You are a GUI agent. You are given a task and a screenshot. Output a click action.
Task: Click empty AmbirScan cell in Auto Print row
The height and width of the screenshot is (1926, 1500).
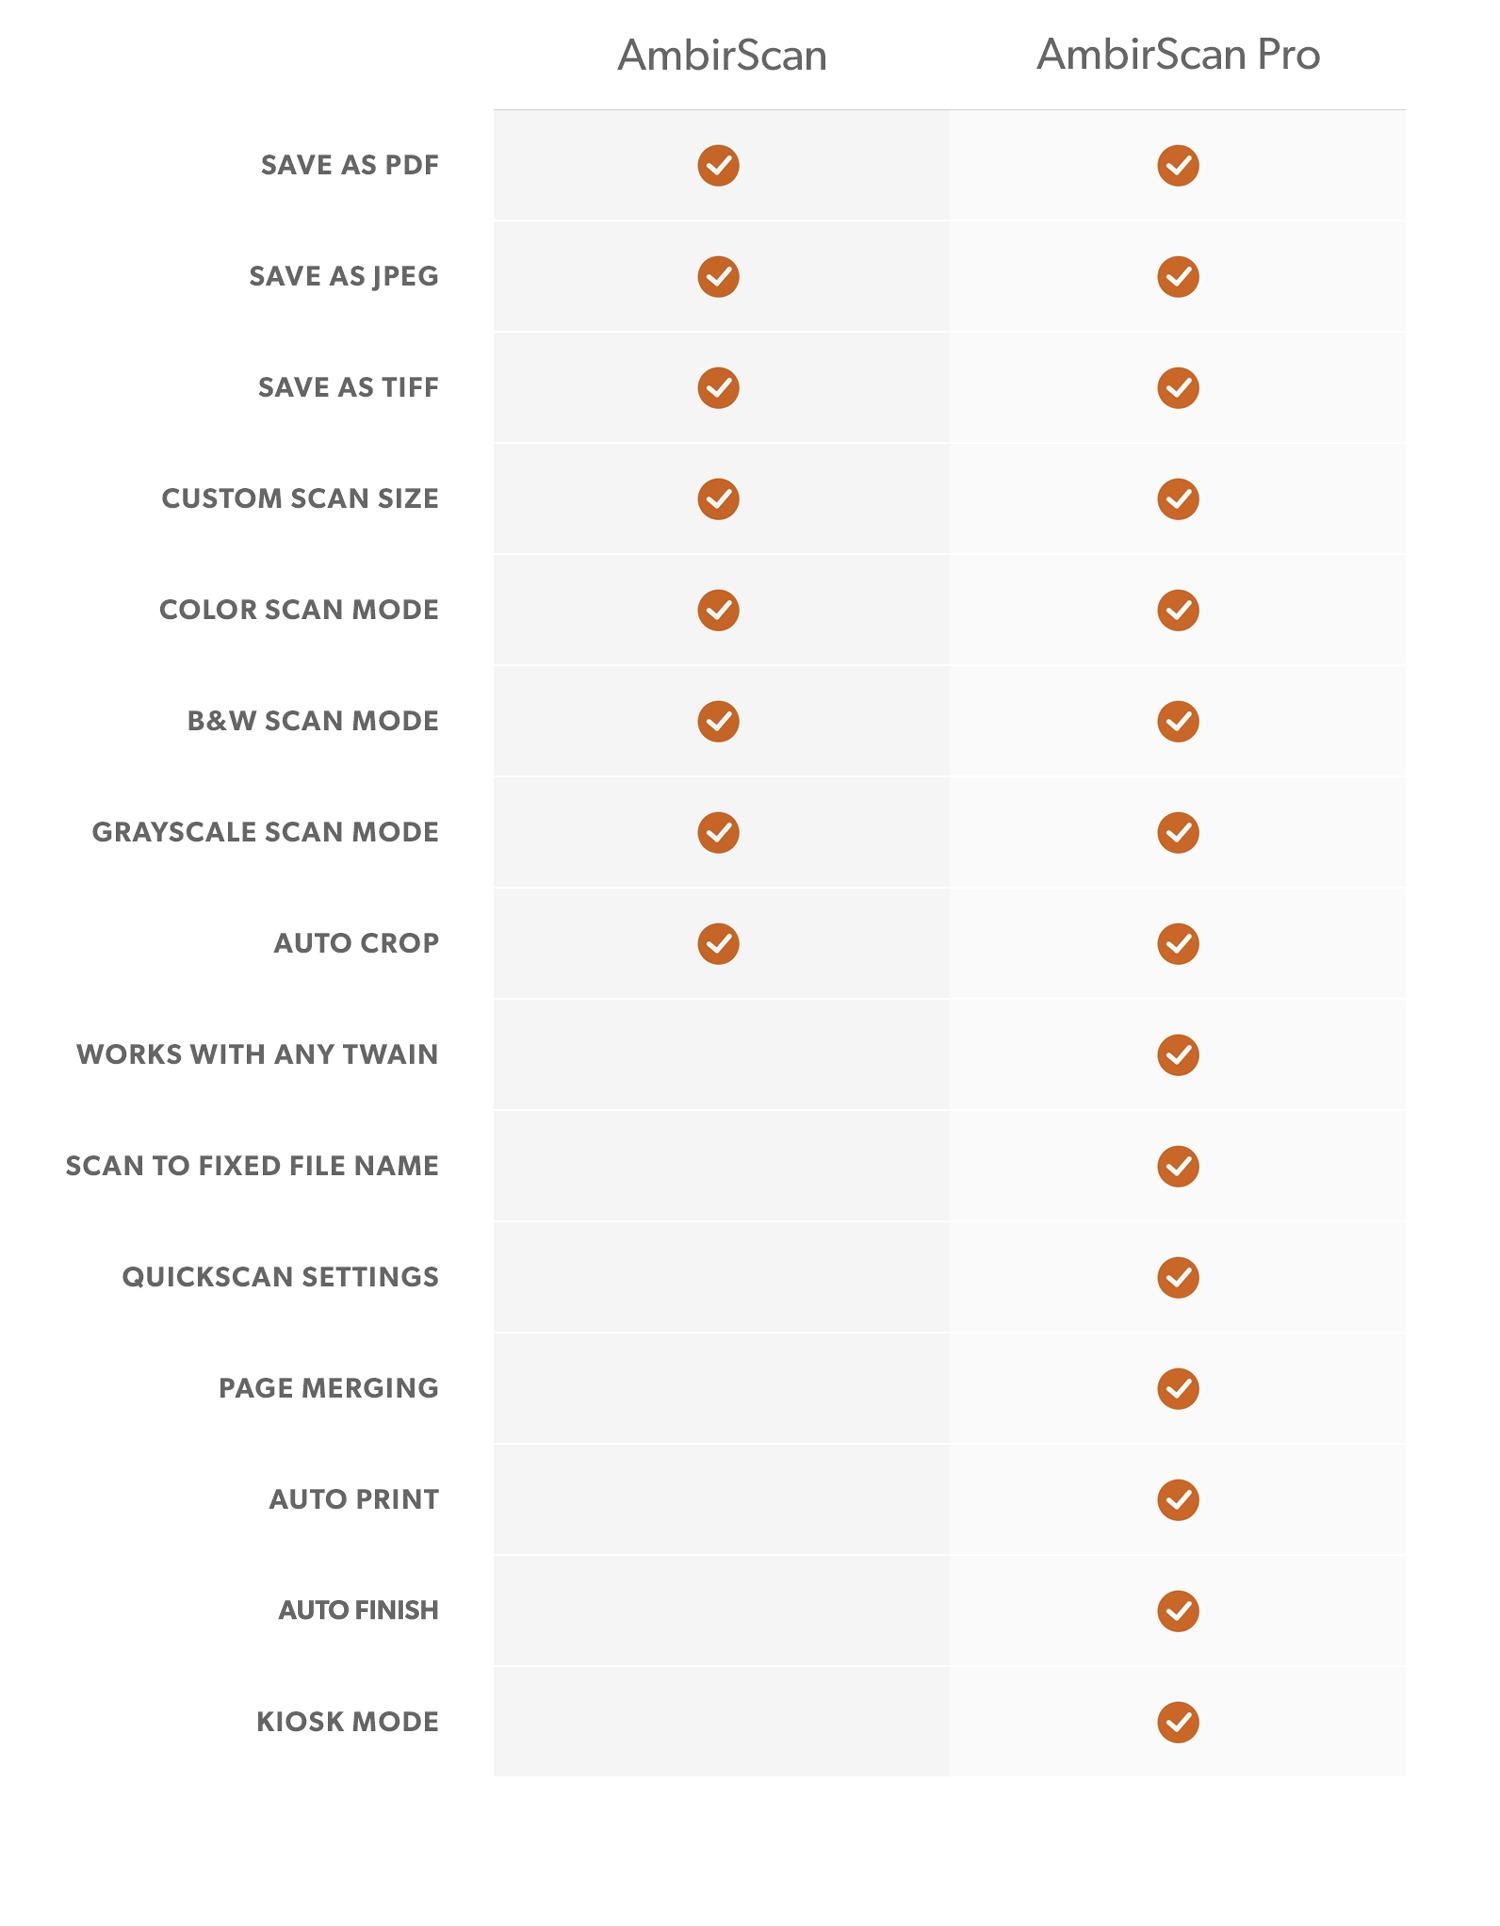click(721, 1499)
